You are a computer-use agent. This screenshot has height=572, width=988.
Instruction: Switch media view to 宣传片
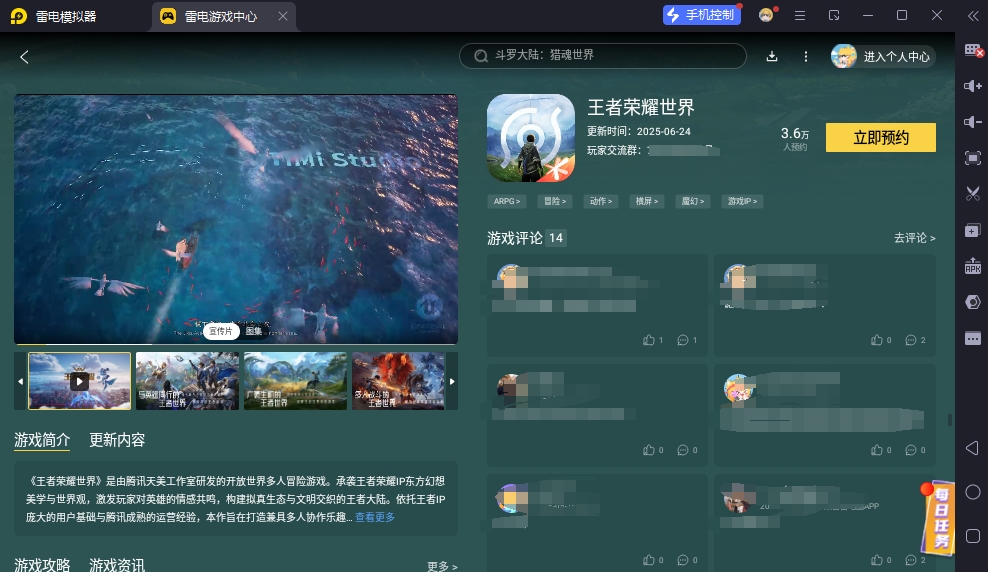221,331
